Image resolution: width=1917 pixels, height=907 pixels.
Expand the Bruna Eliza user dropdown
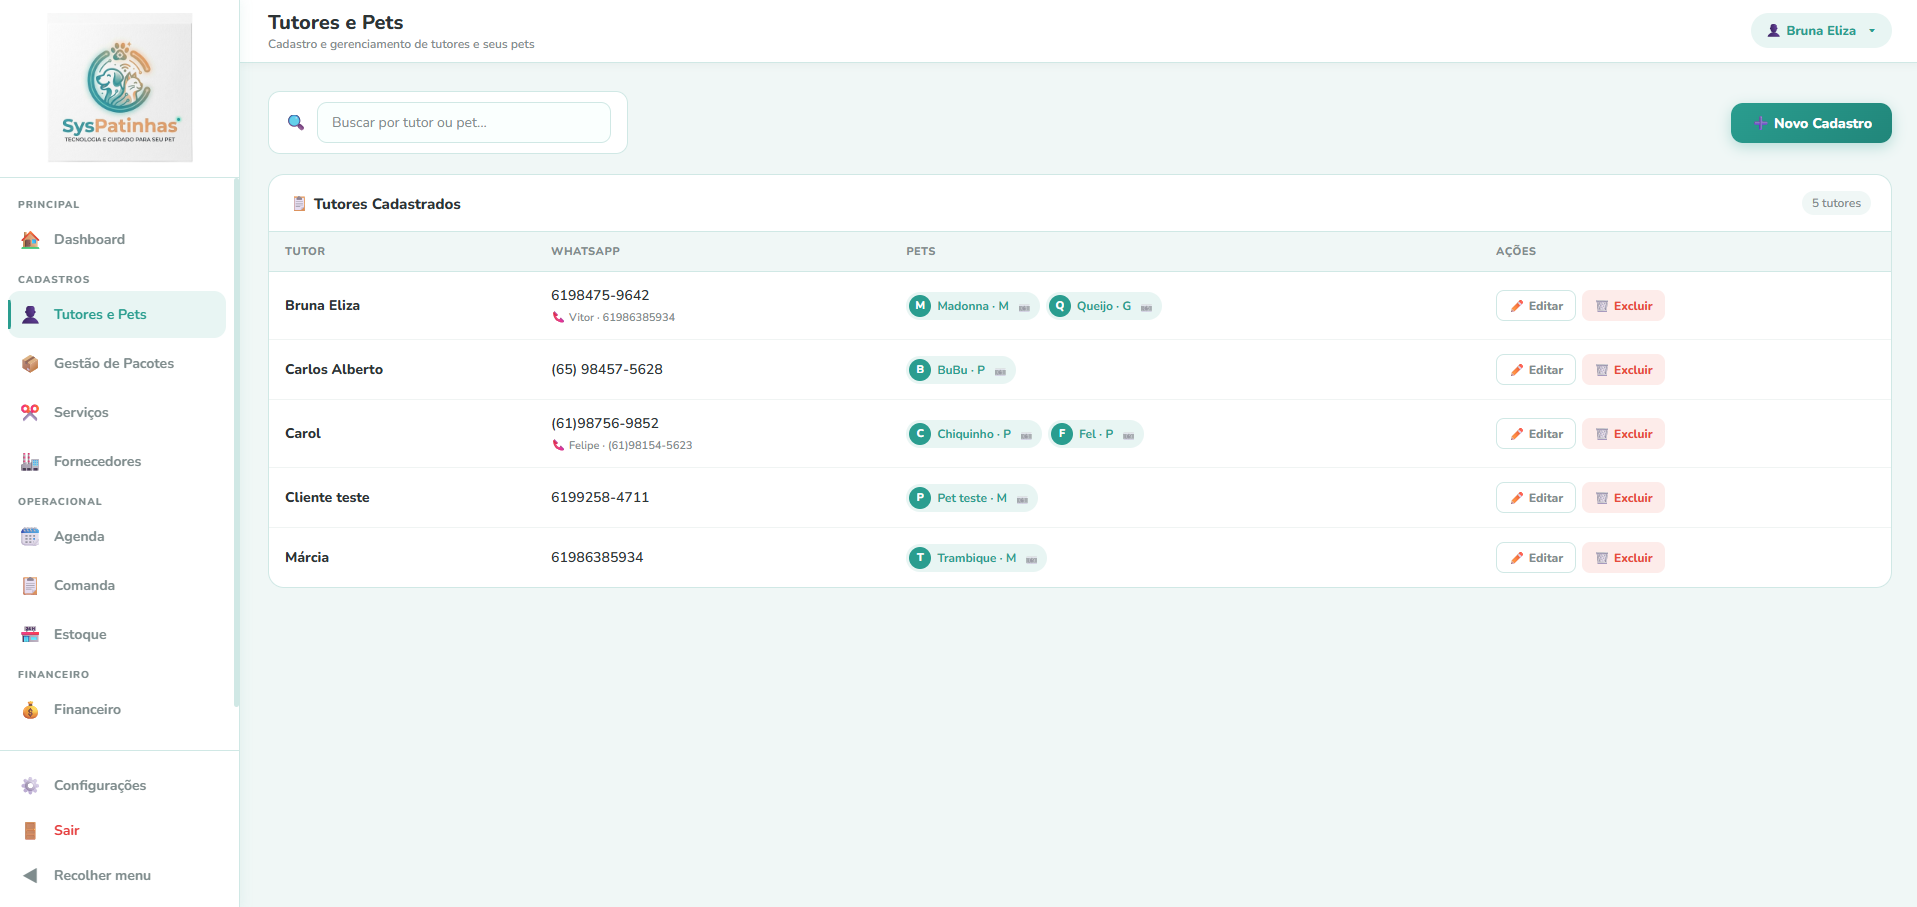pos(1821,30)
